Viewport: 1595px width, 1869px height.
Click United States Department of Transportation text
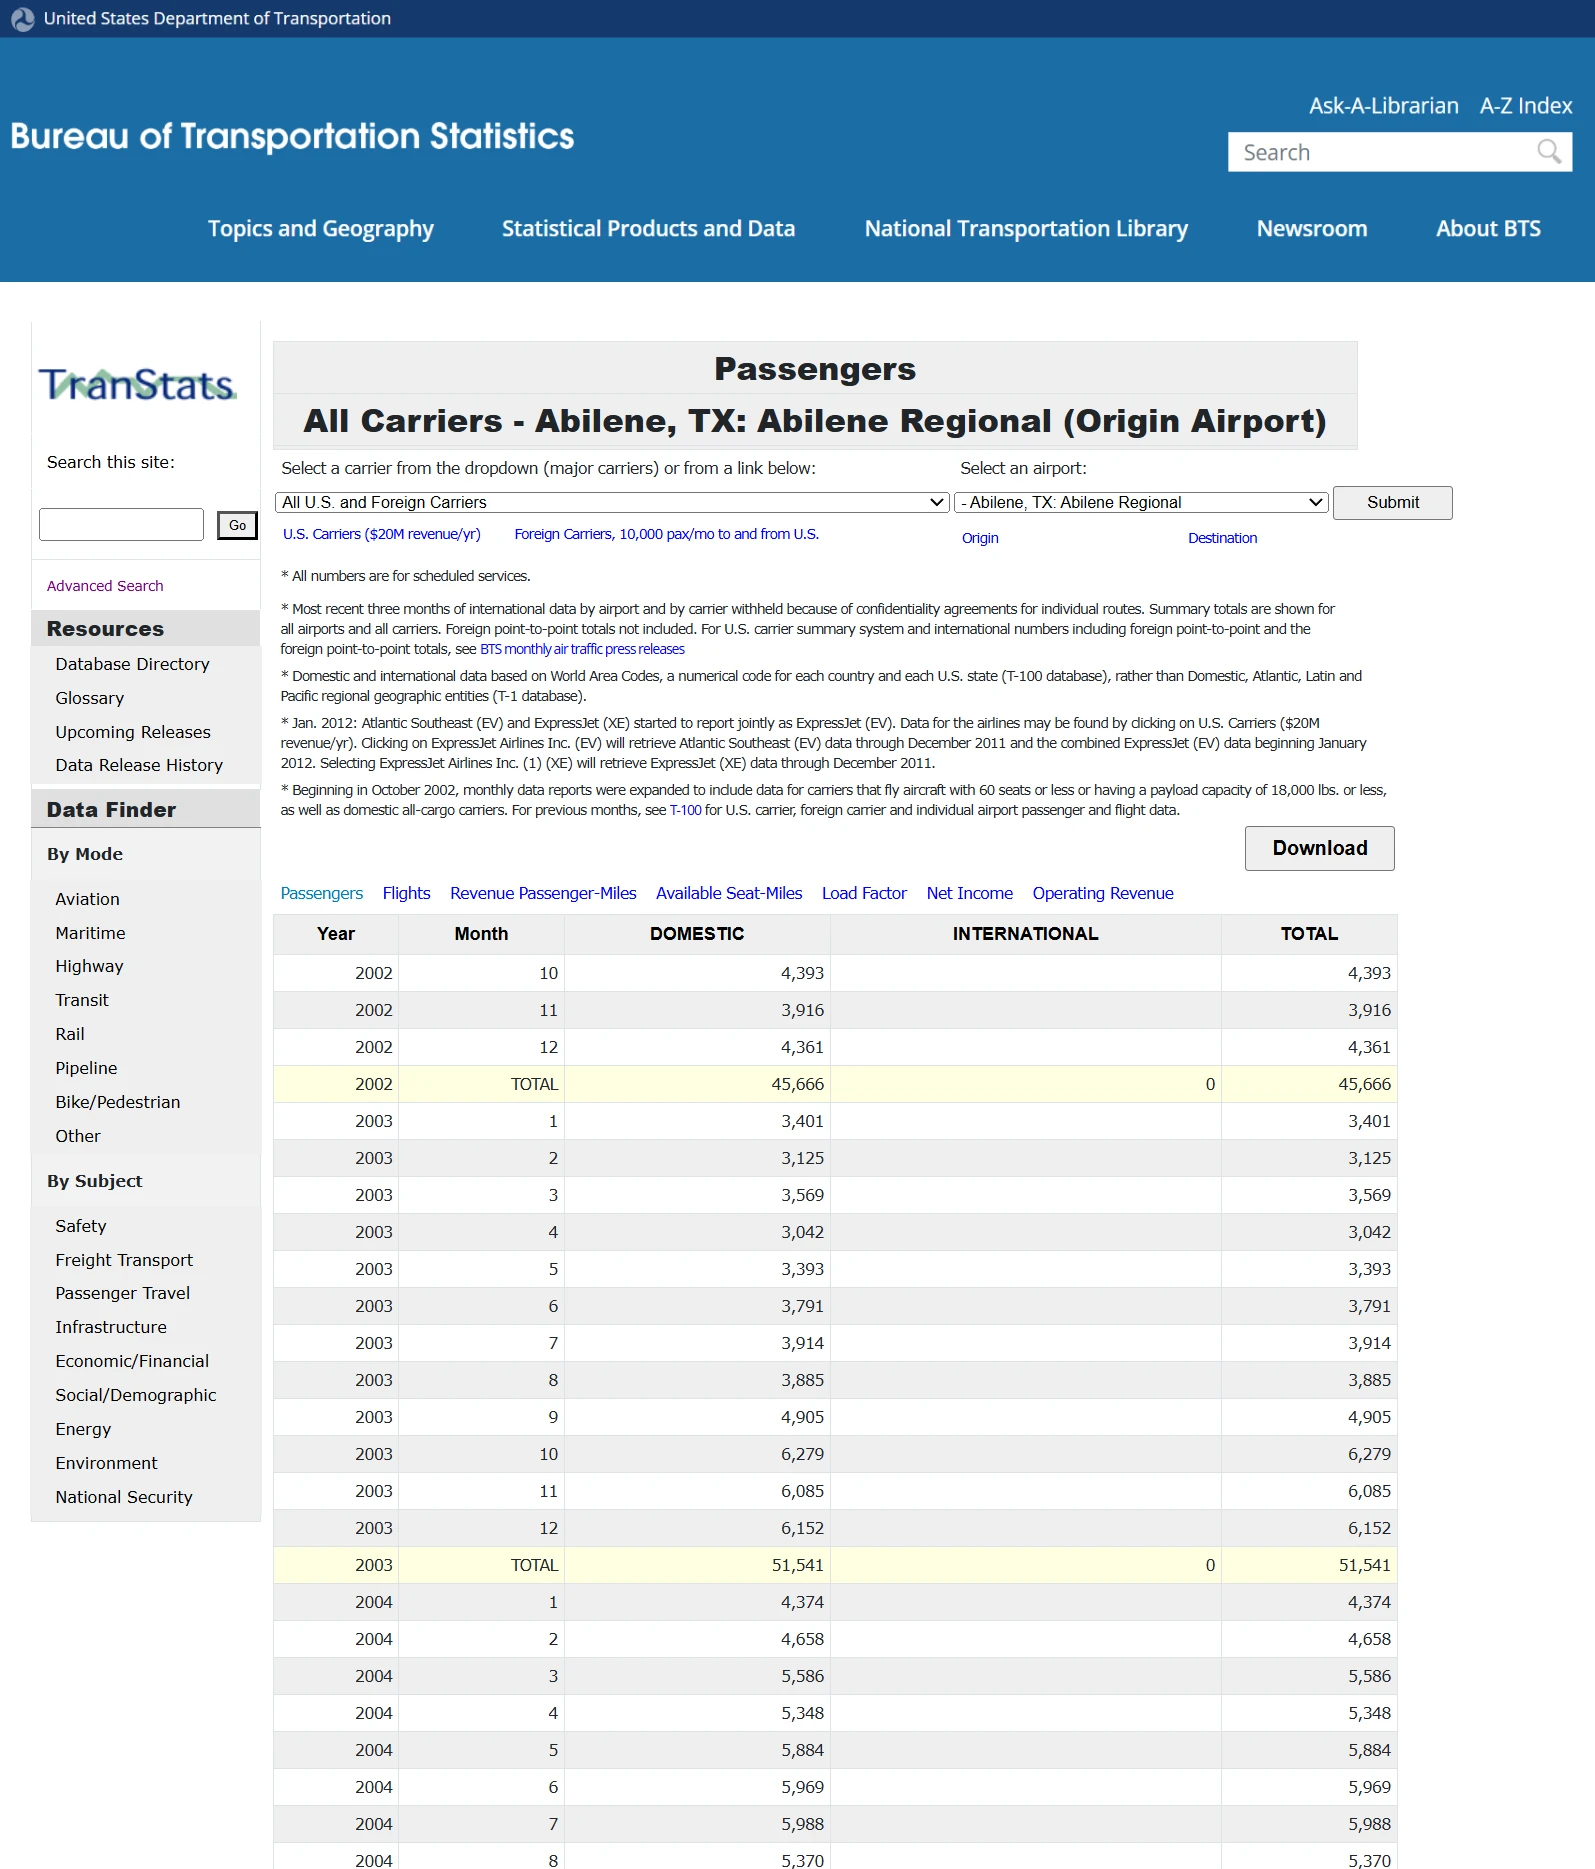[x=217, y=19]
